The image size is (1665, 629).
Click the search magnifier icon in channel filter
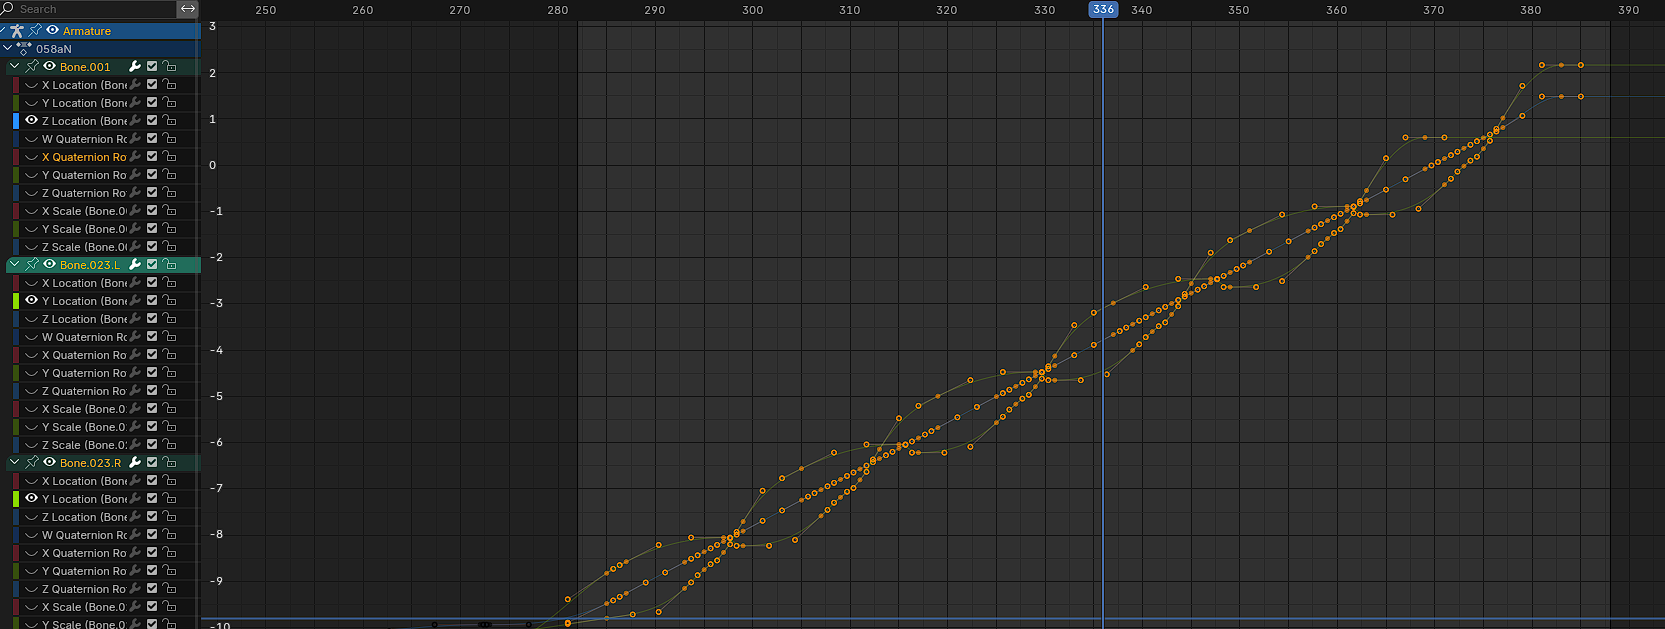pyautogui.click(x=8, y=9)
